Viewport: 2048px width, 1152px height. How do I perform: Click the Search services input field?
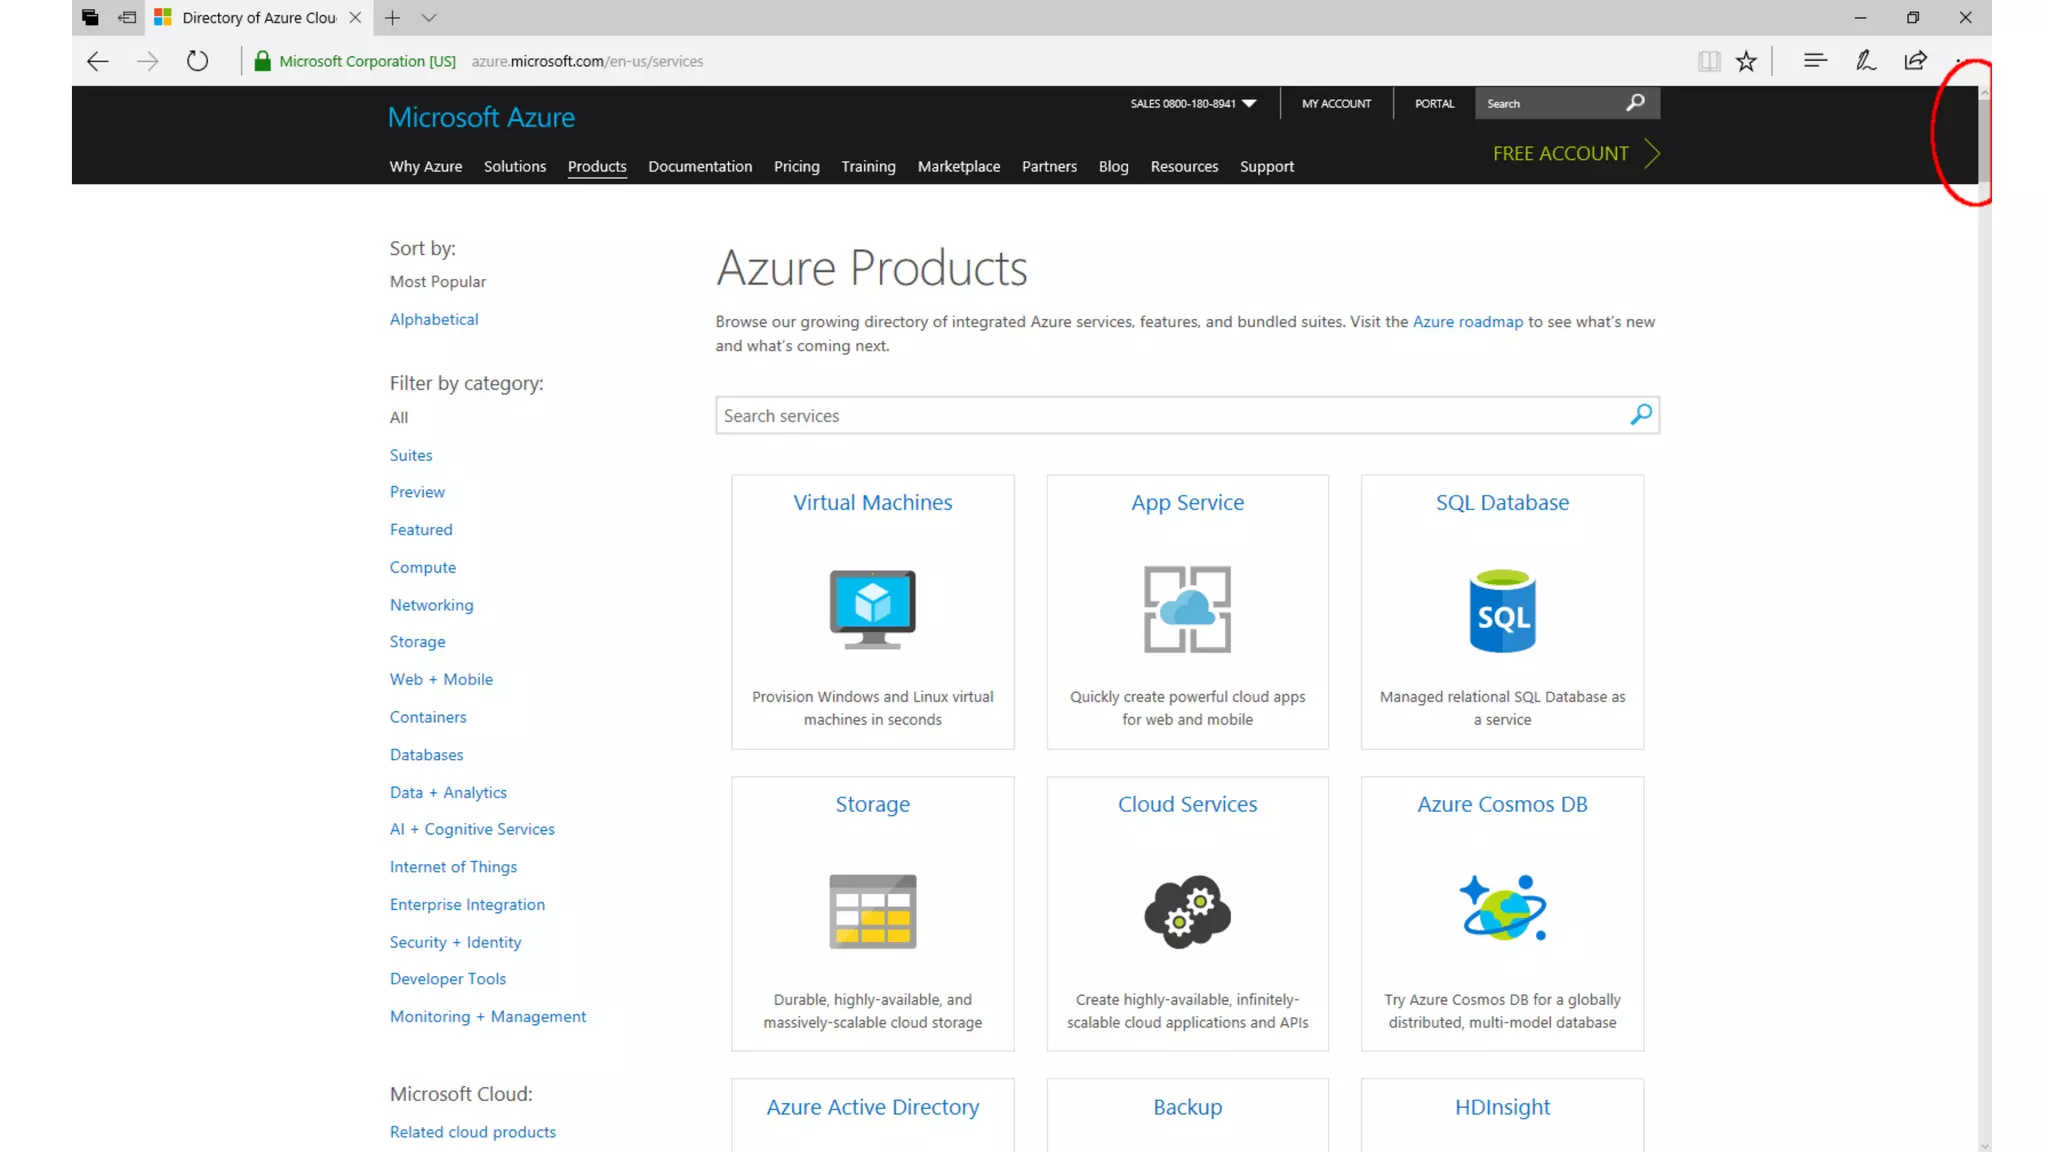tap(1170, 415)
